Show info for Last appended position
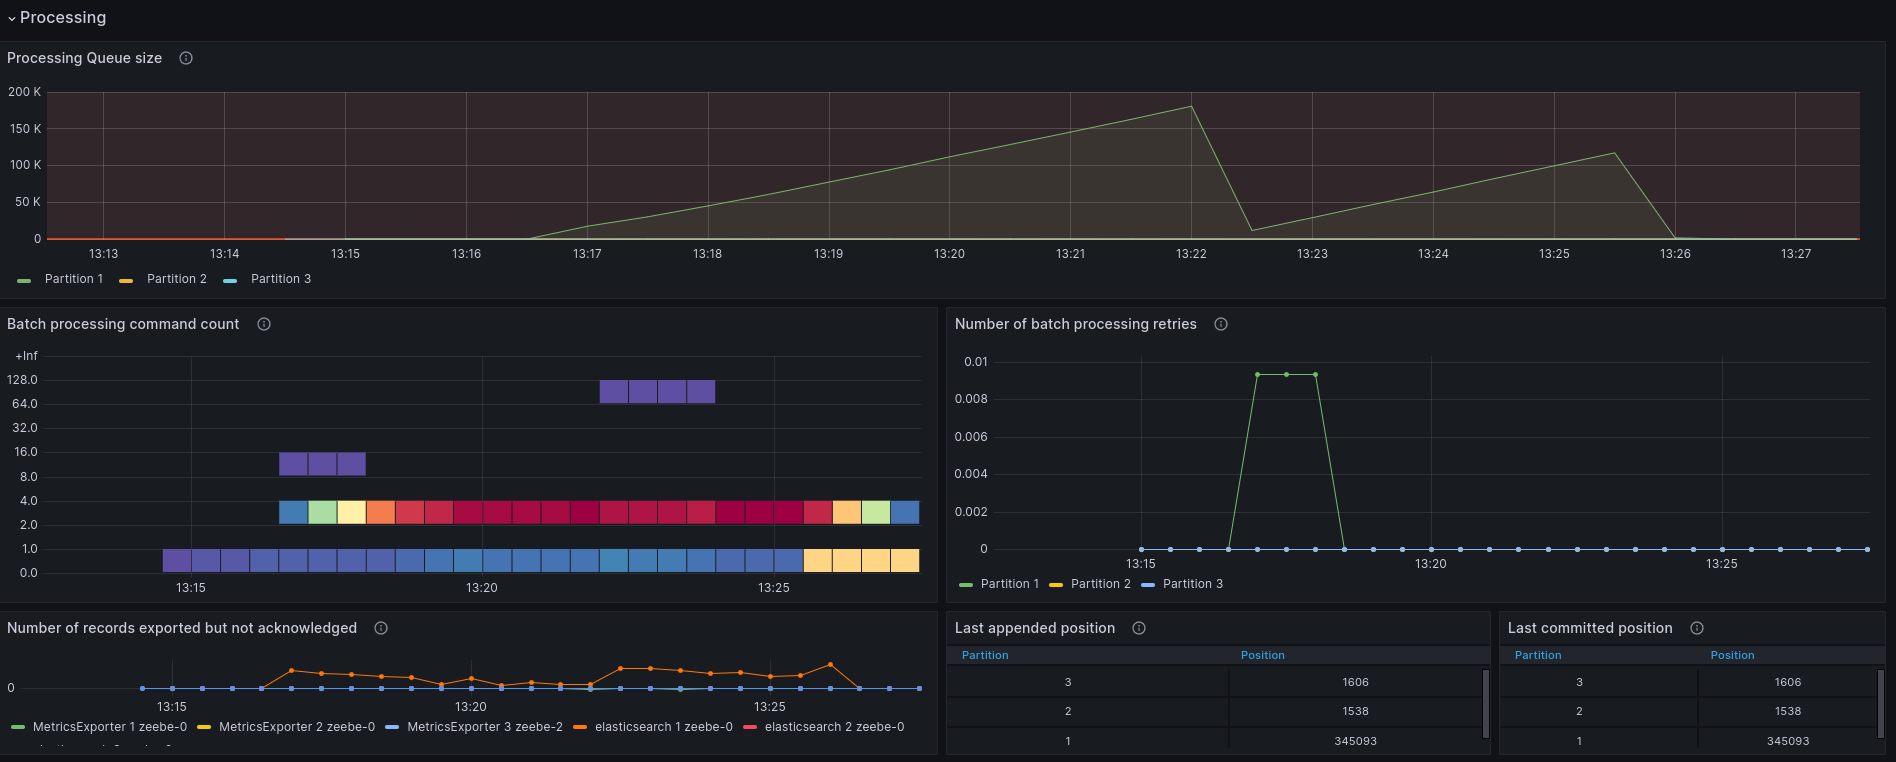This screenshot has height=762, width=1896. click(1139, 628)
